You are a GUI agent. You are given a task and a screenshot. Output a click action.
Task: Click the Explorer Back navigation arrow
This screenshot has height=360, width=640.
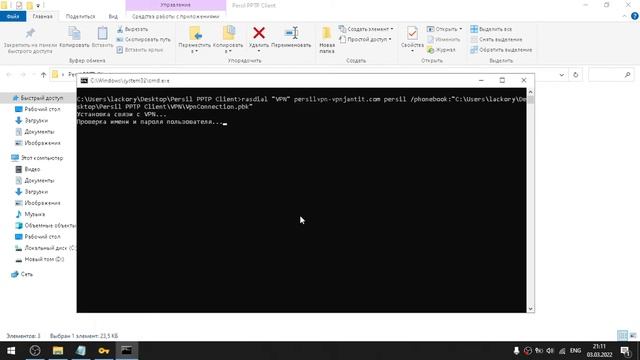(9, 75)
